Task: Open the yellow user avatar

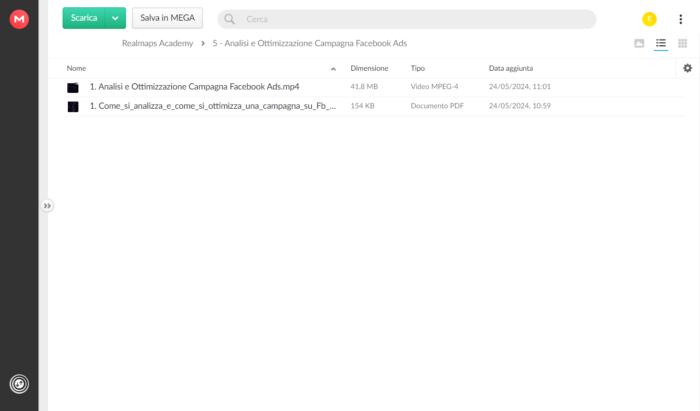Action: point(649,19)
